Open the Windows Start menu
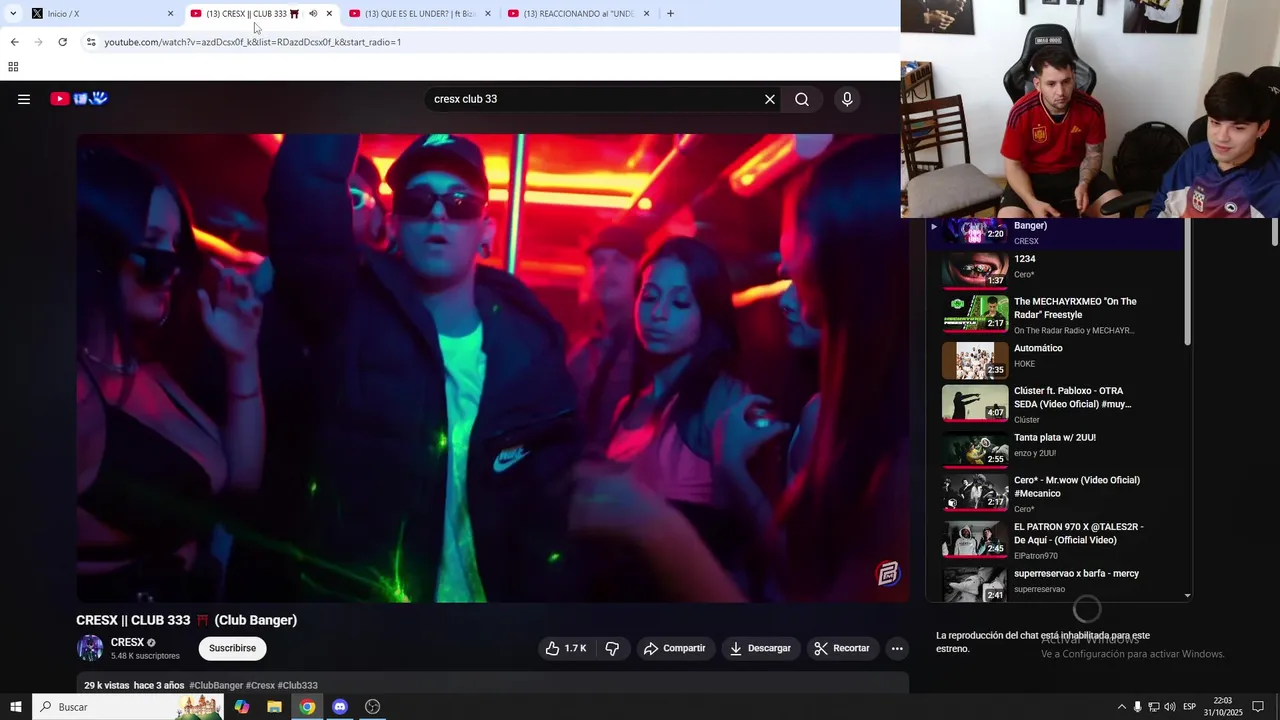The height and width of the screenshot is (720, 1280). pos(15,707)
